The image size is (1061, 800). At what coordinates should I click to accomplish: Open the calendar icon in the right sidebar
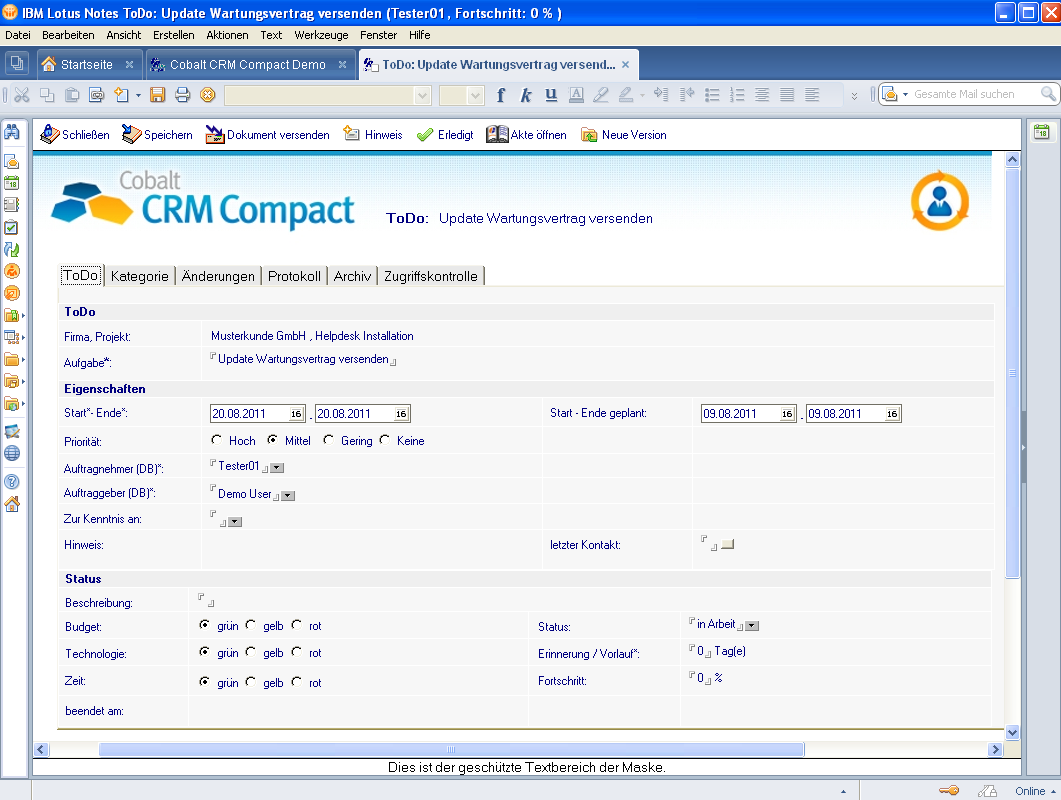tap(1041, 133)
